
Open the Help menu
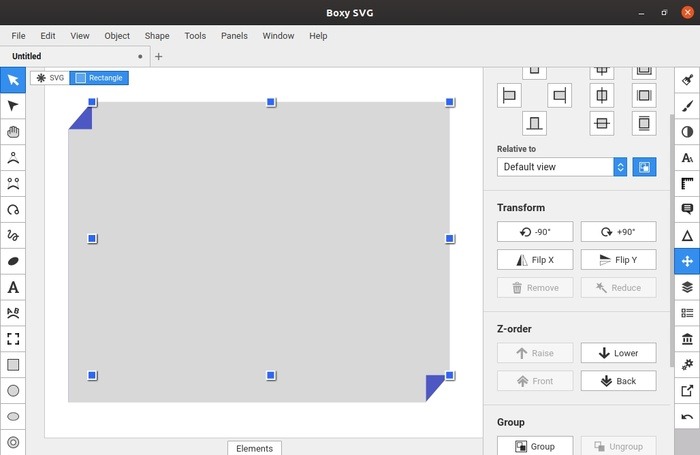(318, 36)
